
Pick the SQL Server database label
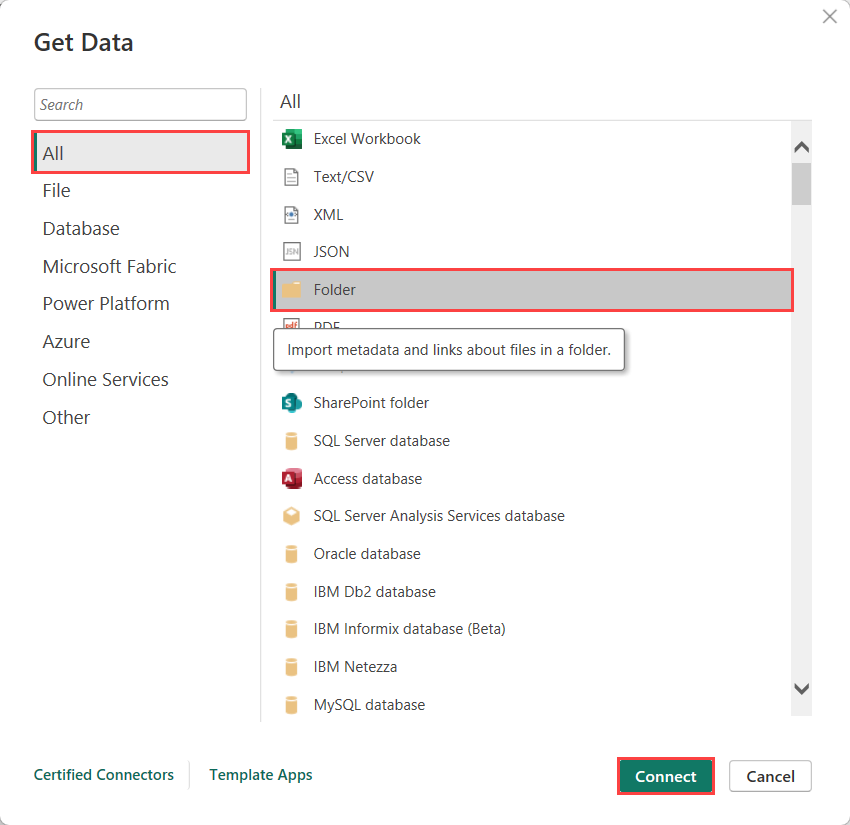(382, 441)
